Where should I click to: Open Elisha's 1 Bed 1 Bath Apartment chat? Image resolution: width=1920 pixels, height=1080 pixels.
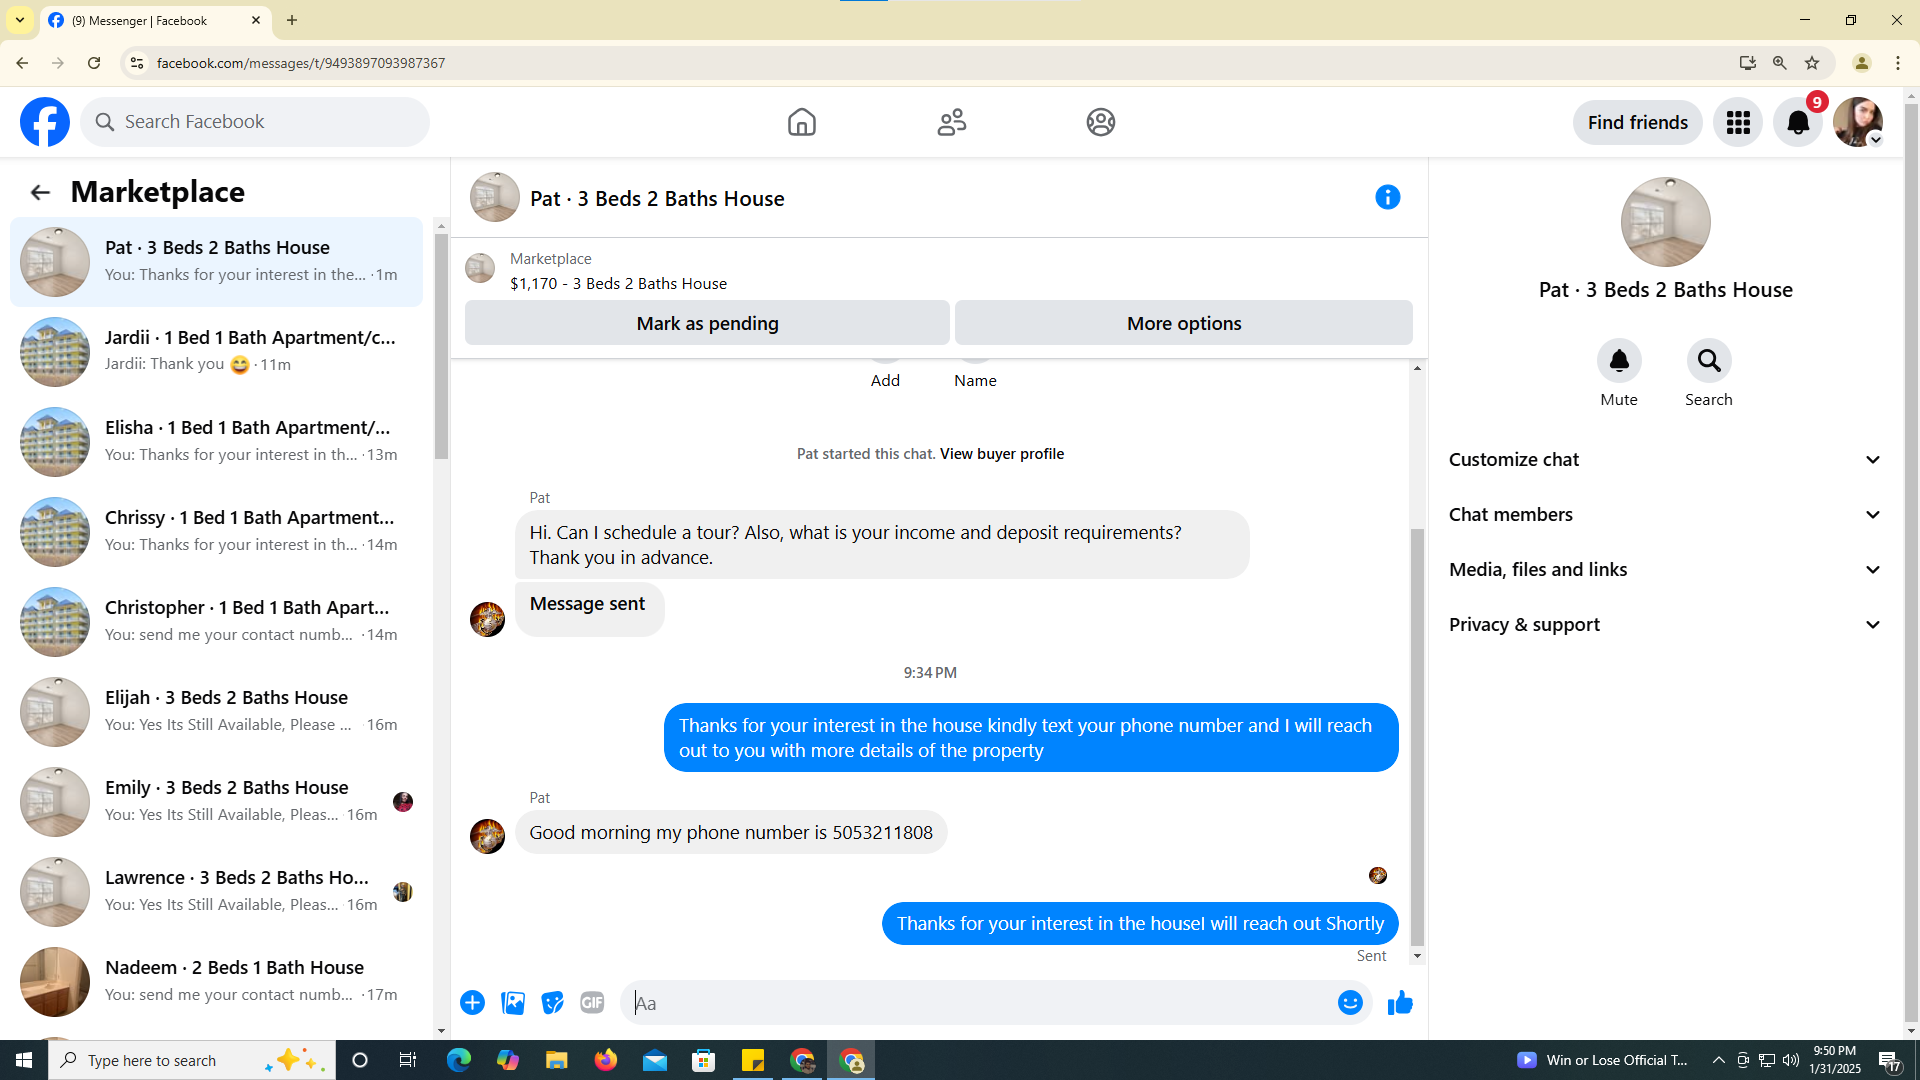tap(216, 441)
